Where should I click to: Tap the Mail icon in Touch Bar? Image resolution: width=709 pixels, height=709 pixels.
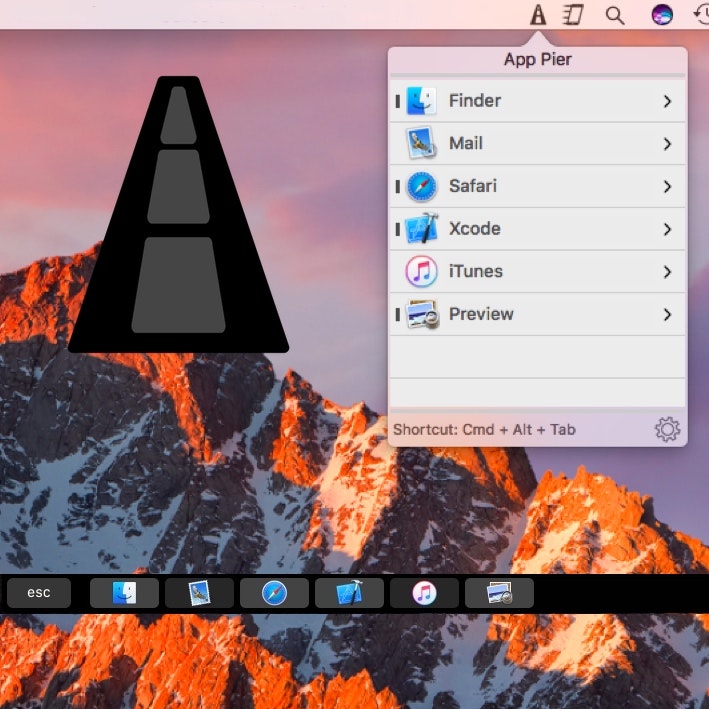coord(199,593)
